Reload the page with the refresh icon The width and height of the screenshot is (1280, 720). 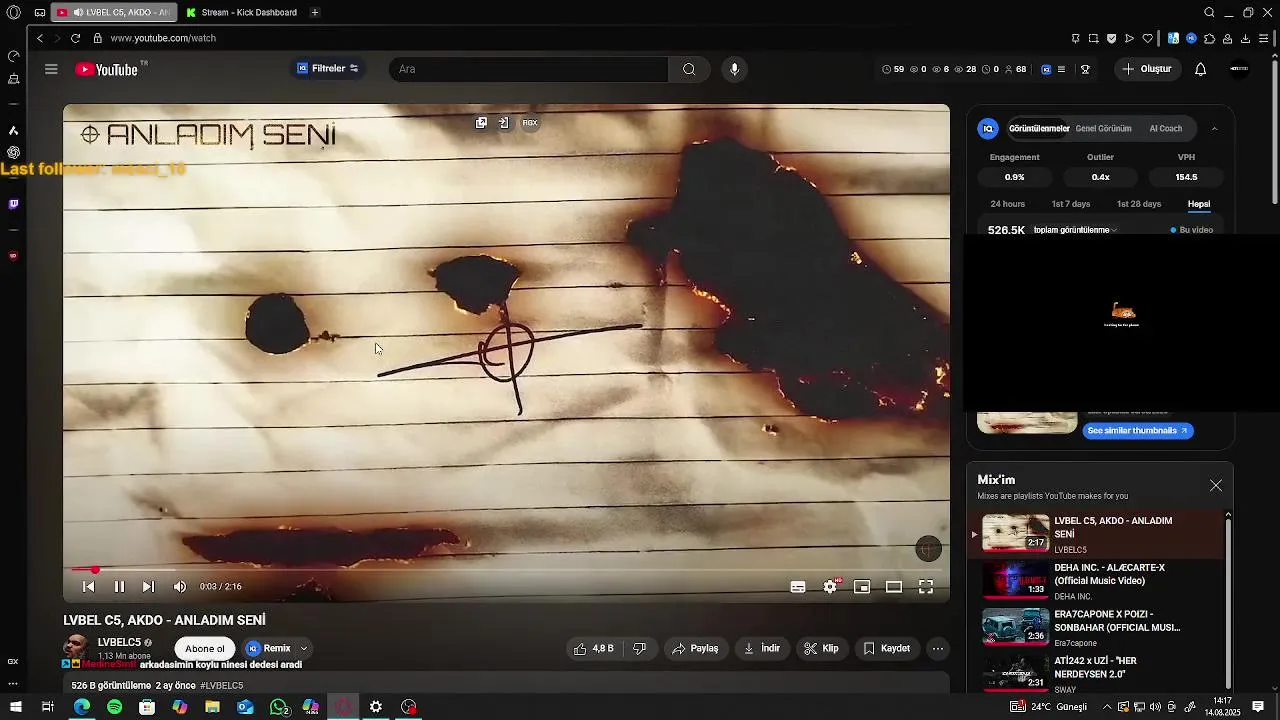tap(75, 38)
